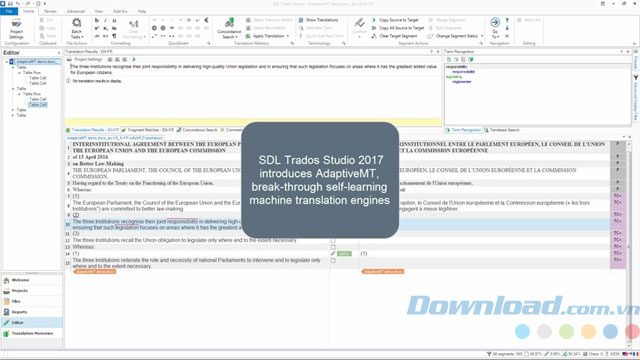640x360 pixels.
Task: Open the File tab
Action: [9, 11]
